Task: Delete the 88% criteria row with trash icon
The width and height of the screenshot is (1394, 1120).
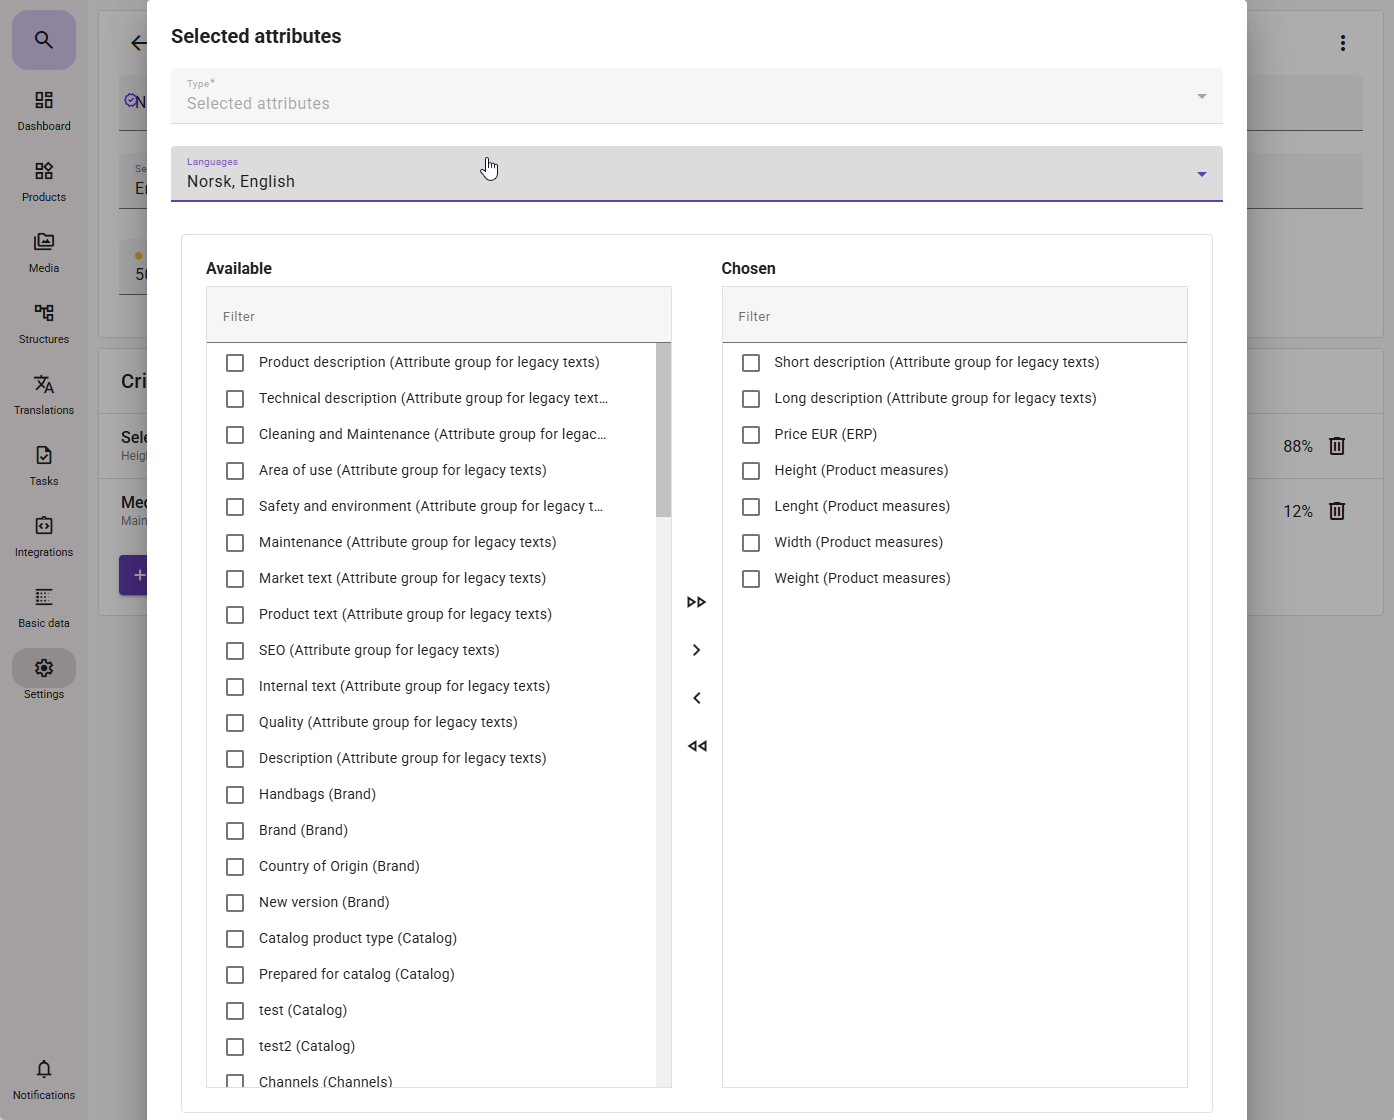Action: [x=1337, y=446]
